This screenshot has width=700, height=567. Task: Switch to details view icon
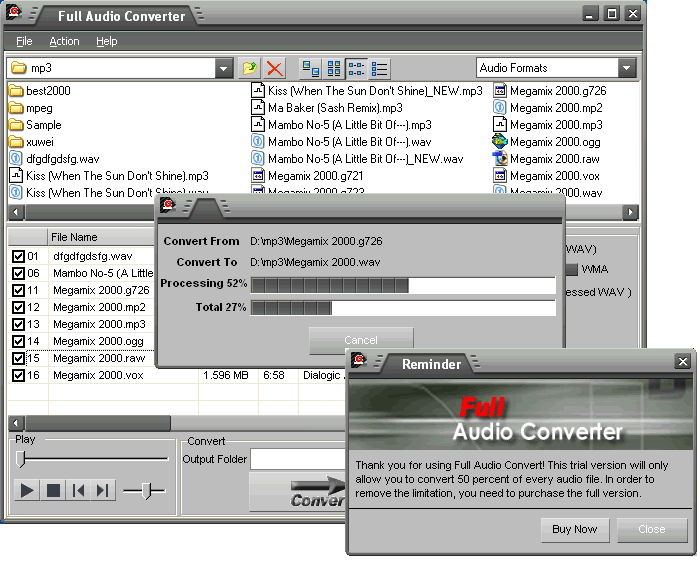point(379,68)
